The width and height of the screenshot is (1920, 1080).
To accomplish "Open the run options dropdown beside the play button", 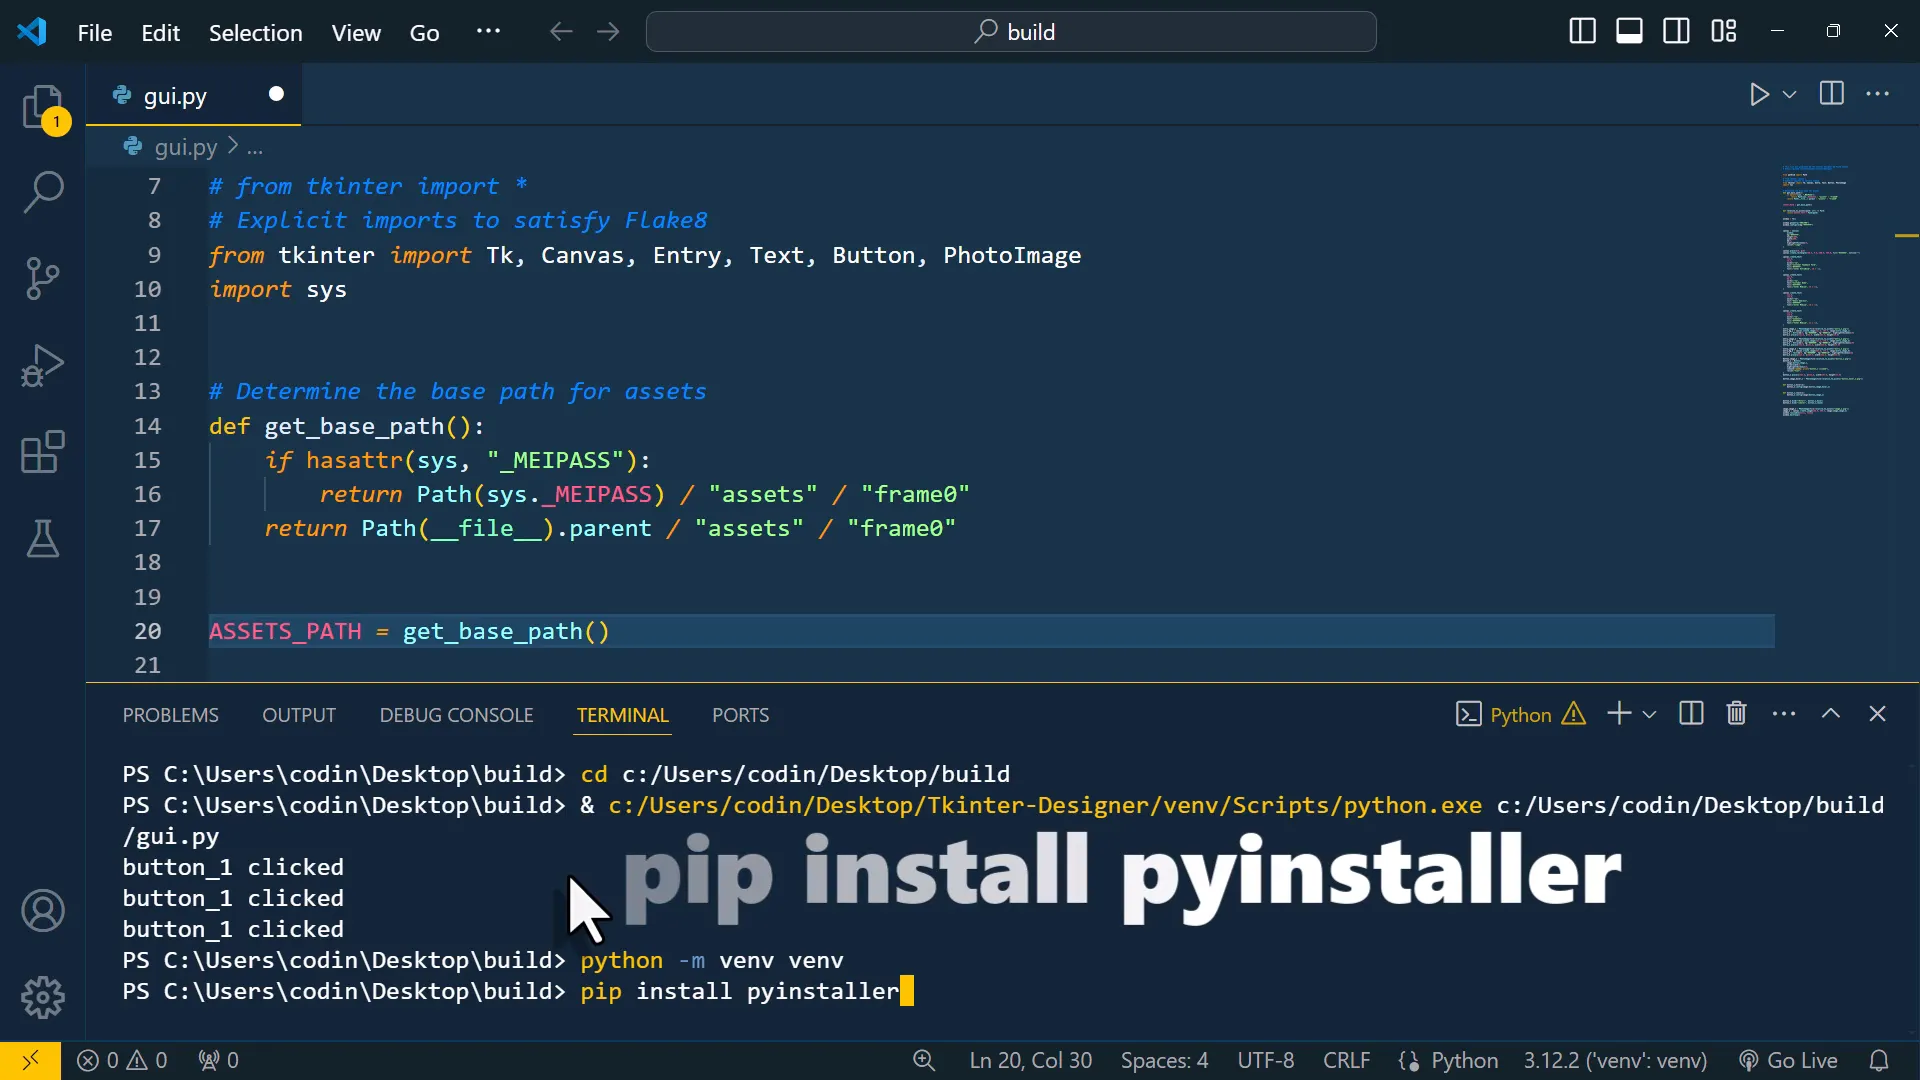I will tap(1790, 94).
